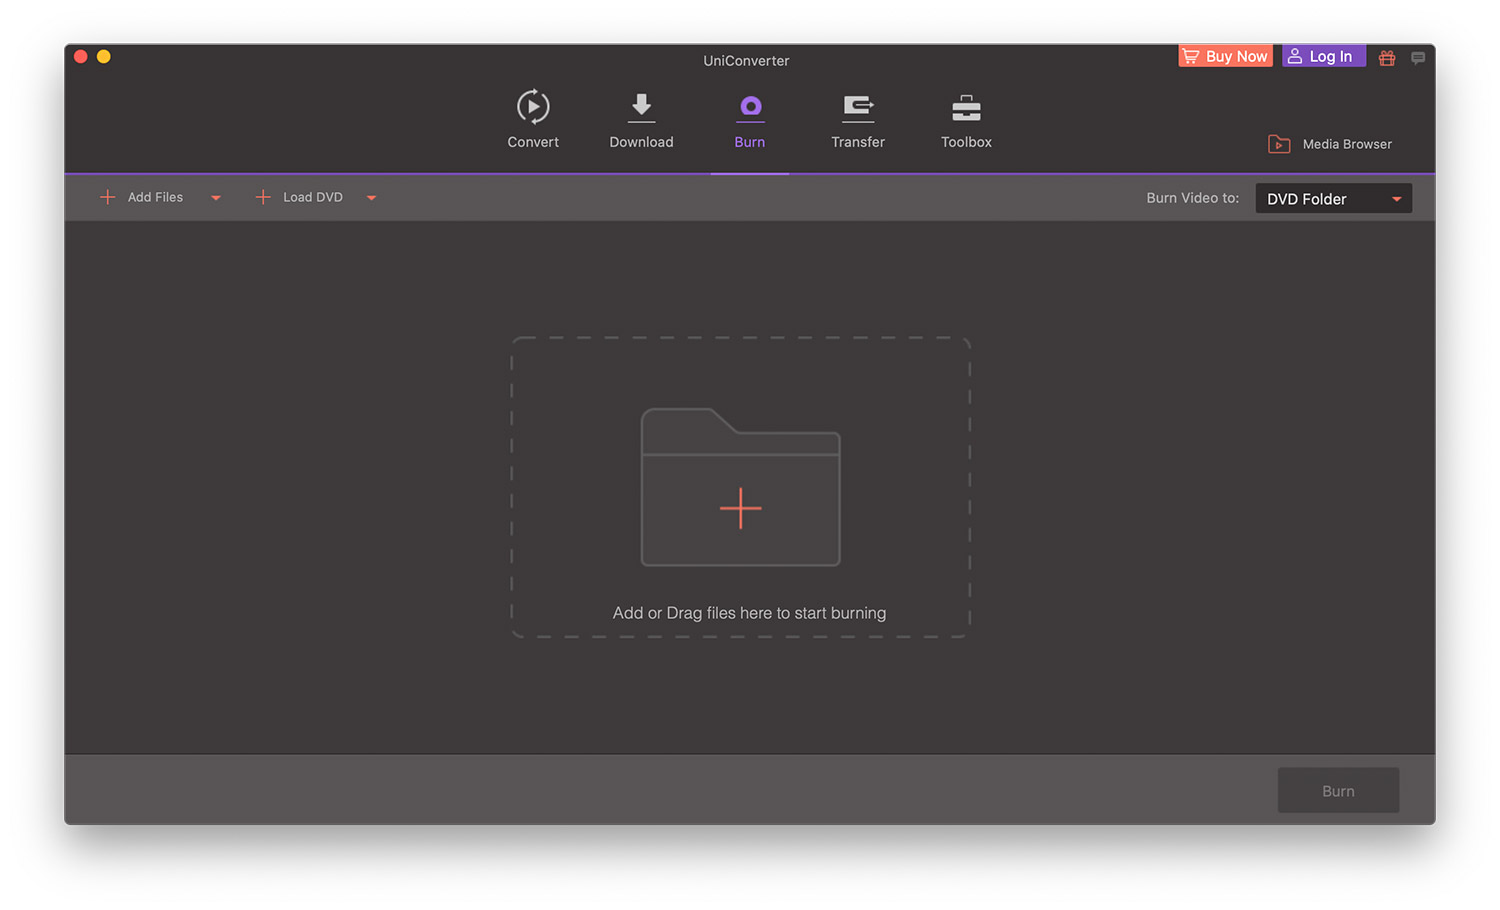Image resolution: width=1500 pixels, height=910 pixels.
Task: Click the gift box icon
Action: pos(1387,58)
